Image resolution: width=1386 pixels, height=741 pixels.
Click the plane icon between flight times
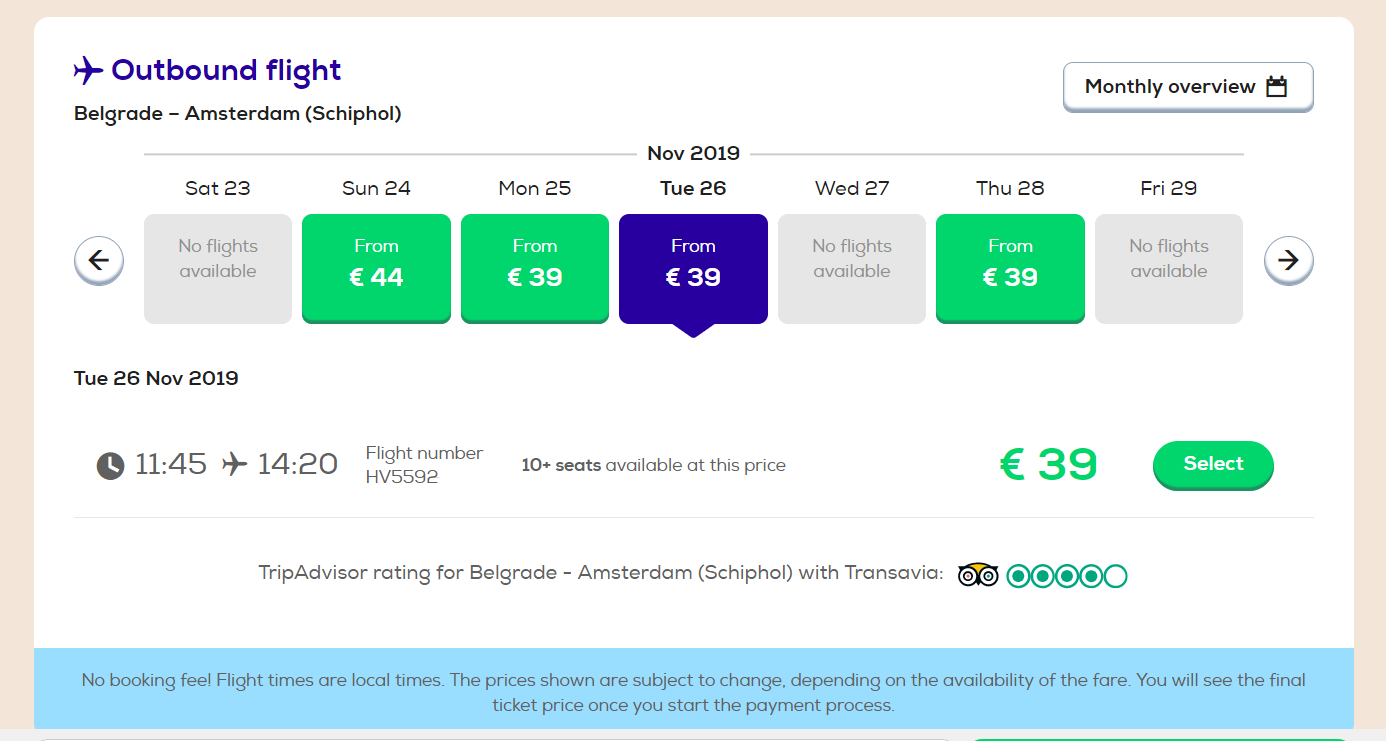(x=235, y=464)
